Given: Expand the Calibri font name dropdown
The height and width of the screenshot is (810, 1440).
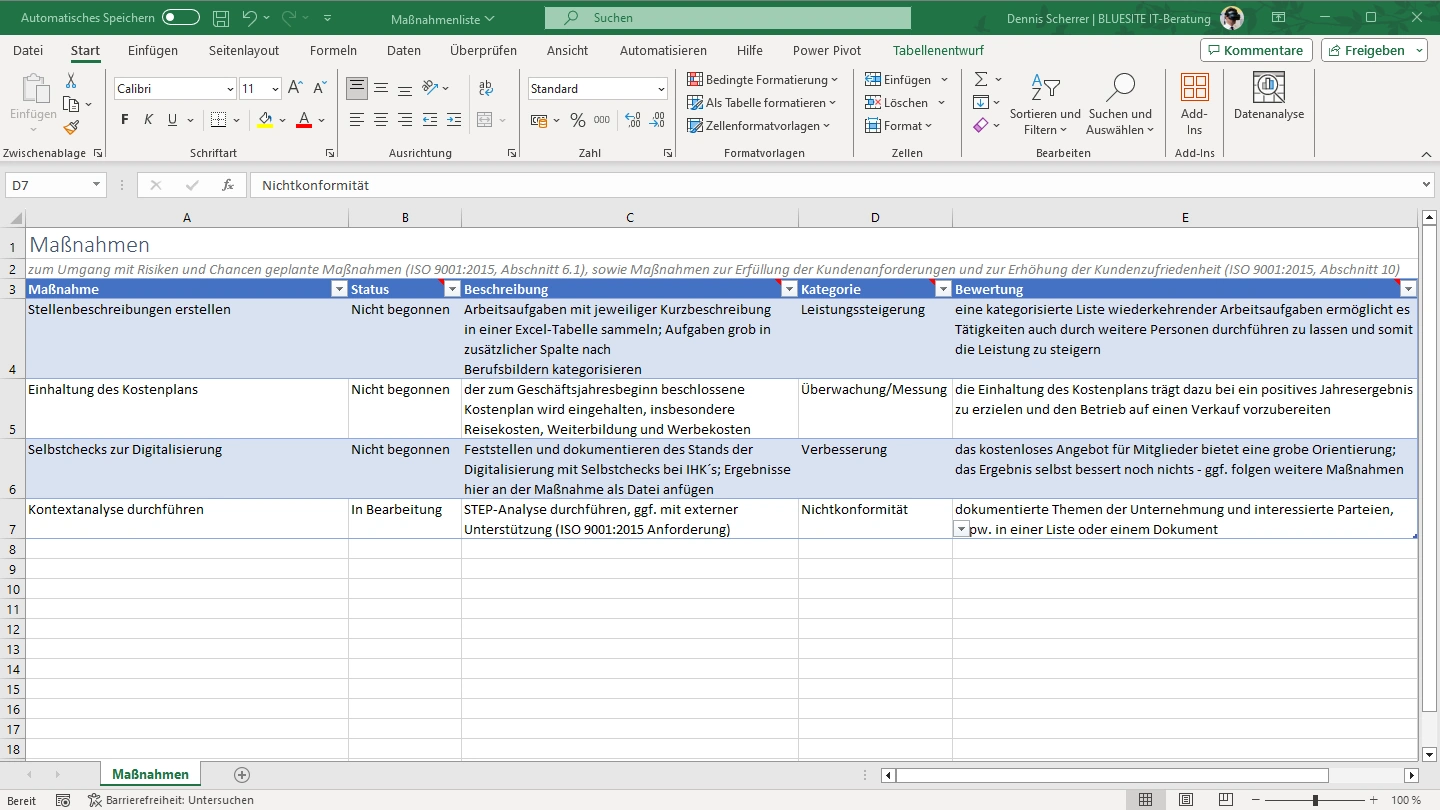Looking at the screenshot, I should pos(230,89).
